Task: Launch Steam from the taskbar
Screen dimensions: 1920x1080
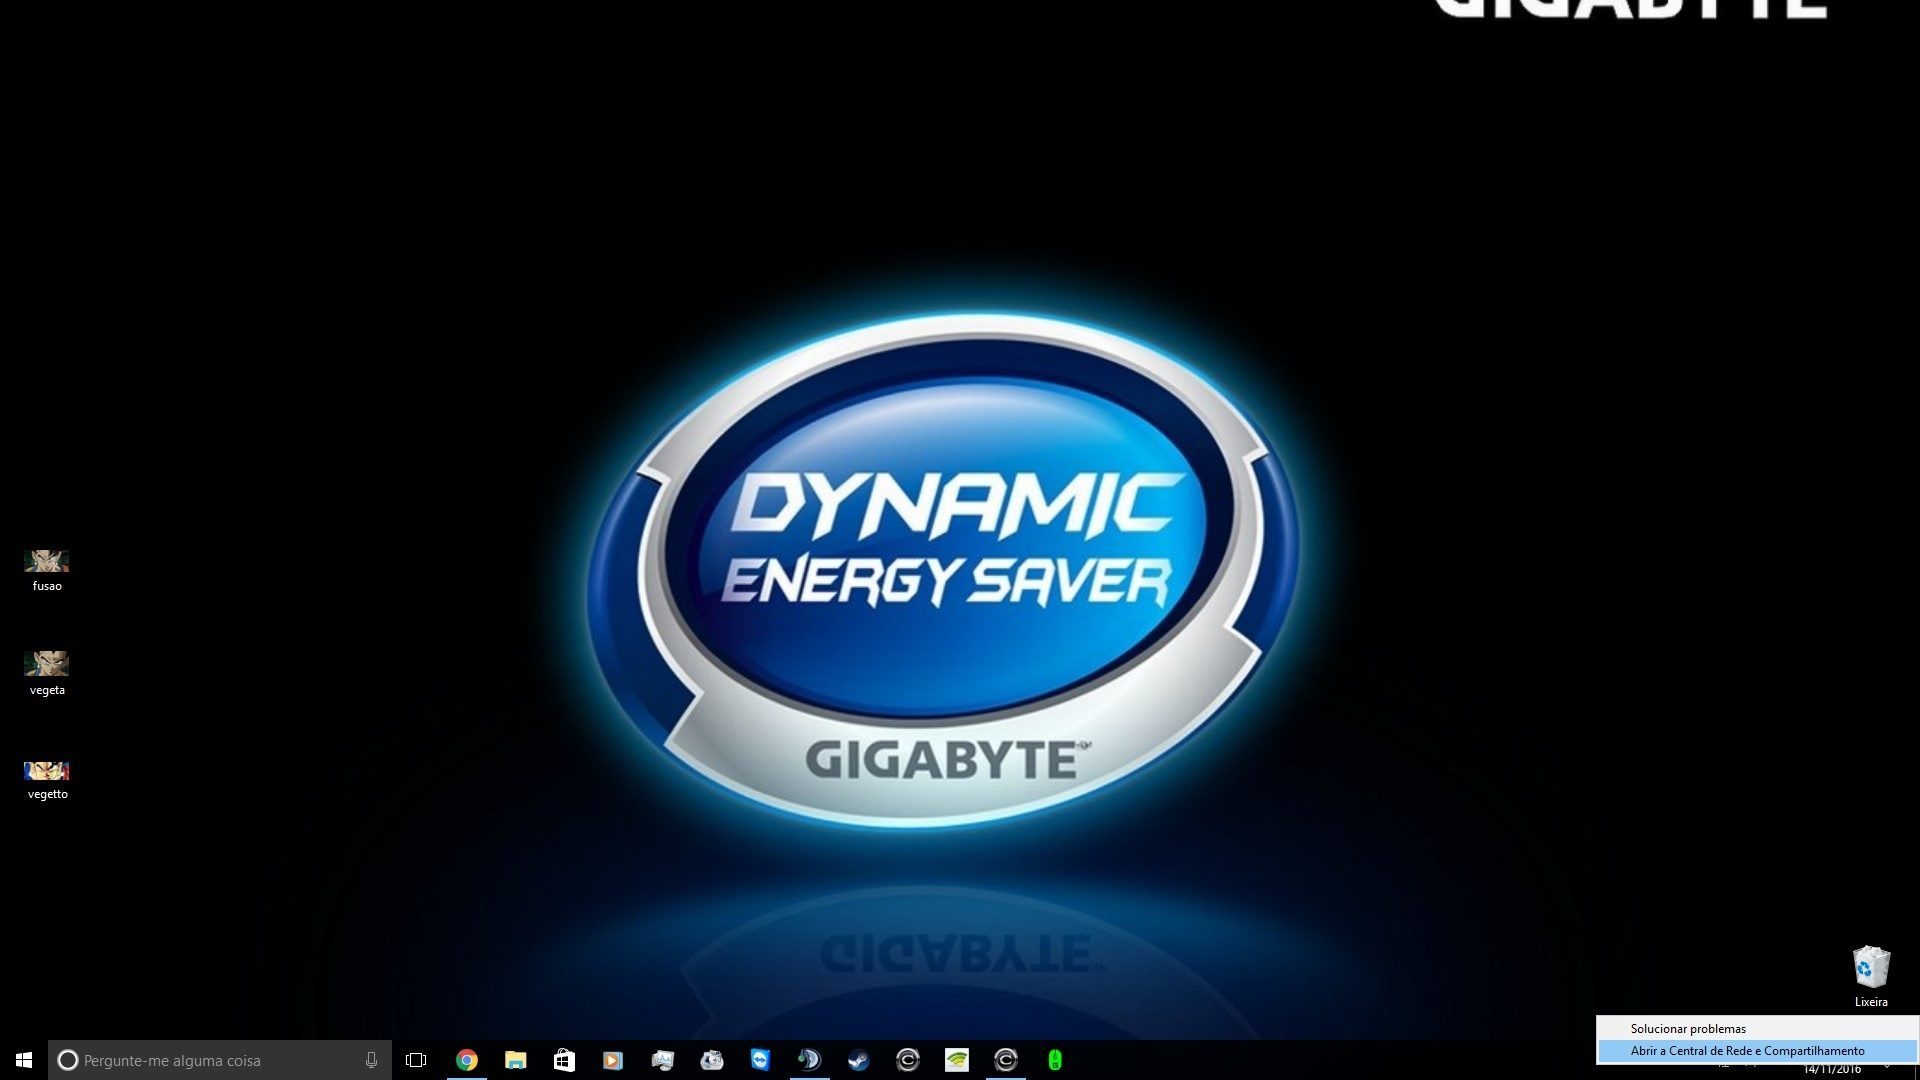Action: [x=858, y=1060]
